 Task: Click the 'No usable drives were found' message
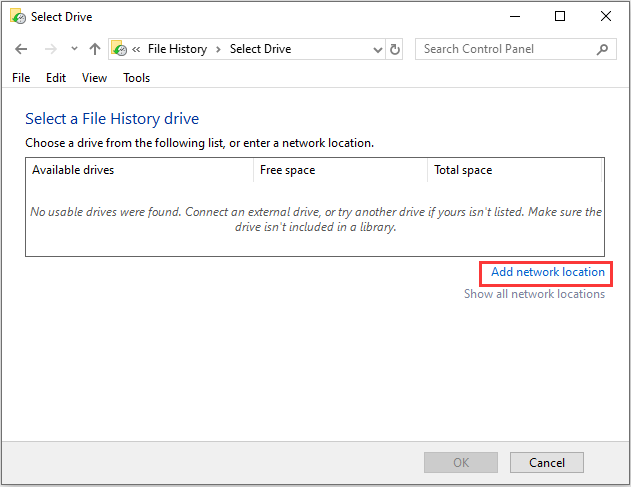[x=316, y=219]
